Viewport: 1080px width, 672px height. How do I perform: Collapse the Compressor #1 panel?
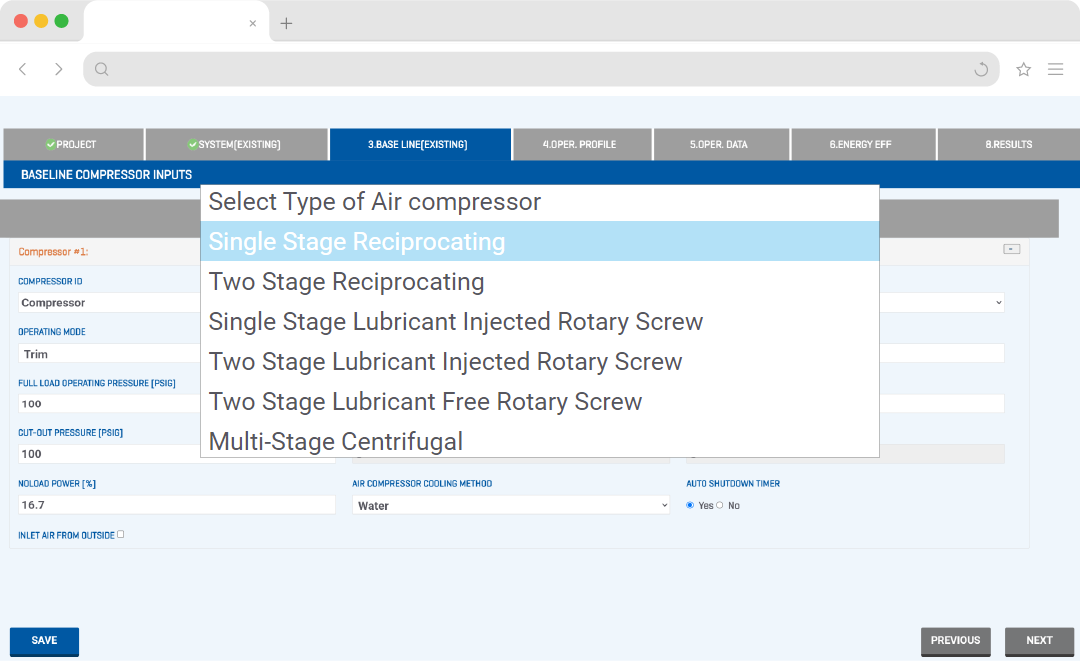[1011, 249]
